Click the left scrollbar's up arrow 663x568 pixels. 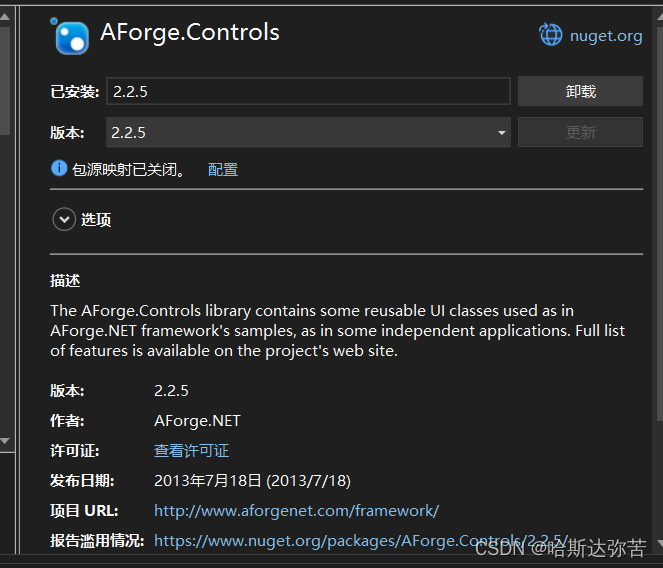pyautogui.click(x=5, y=17)
